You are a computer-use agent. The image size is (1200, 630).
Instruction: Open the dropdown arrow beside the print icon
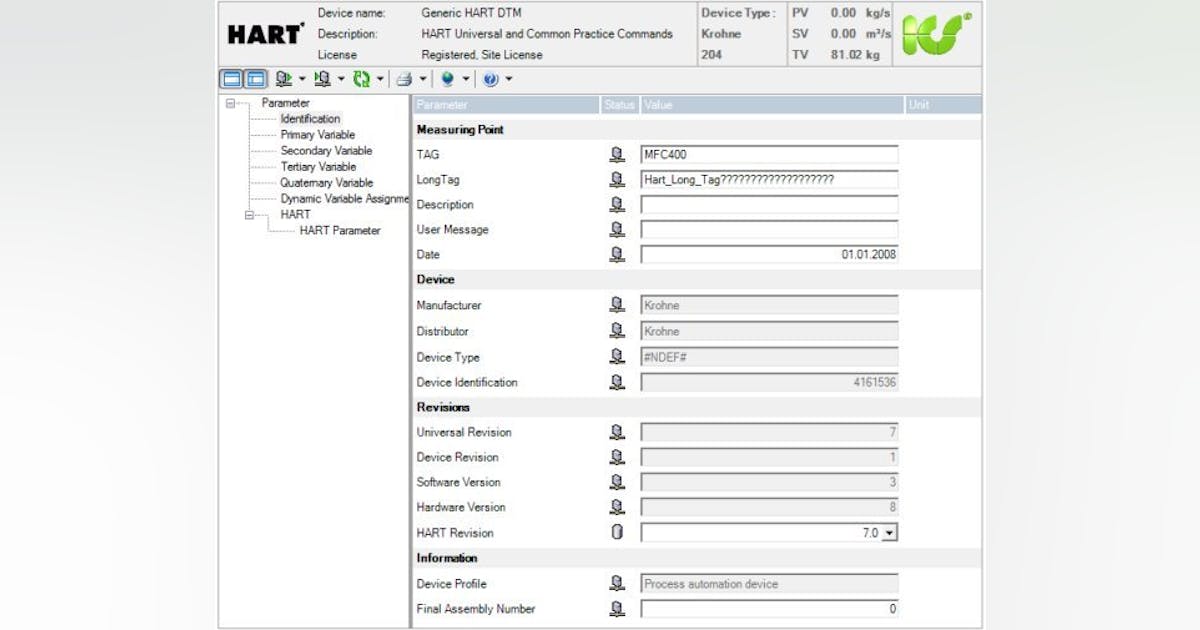coord(422,79)
